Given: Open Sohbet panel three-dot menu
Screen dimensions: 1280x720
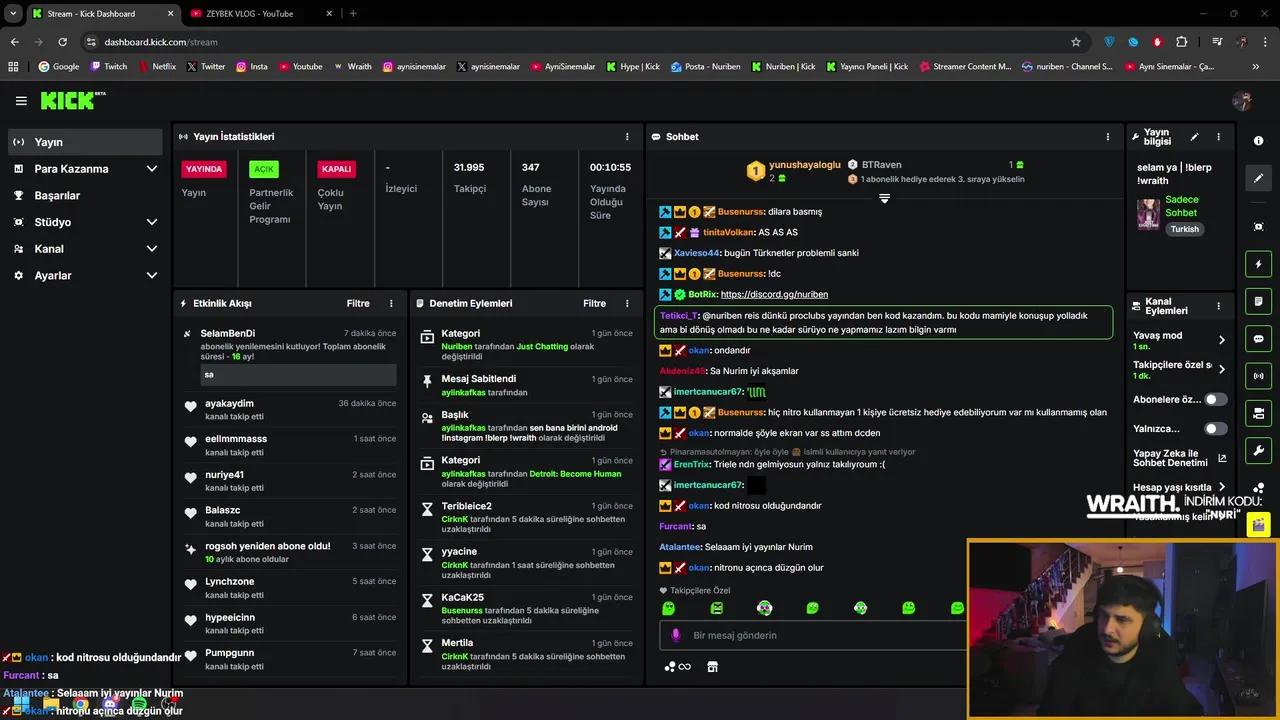Looking at the screenshot, I should pos(1107,137).
